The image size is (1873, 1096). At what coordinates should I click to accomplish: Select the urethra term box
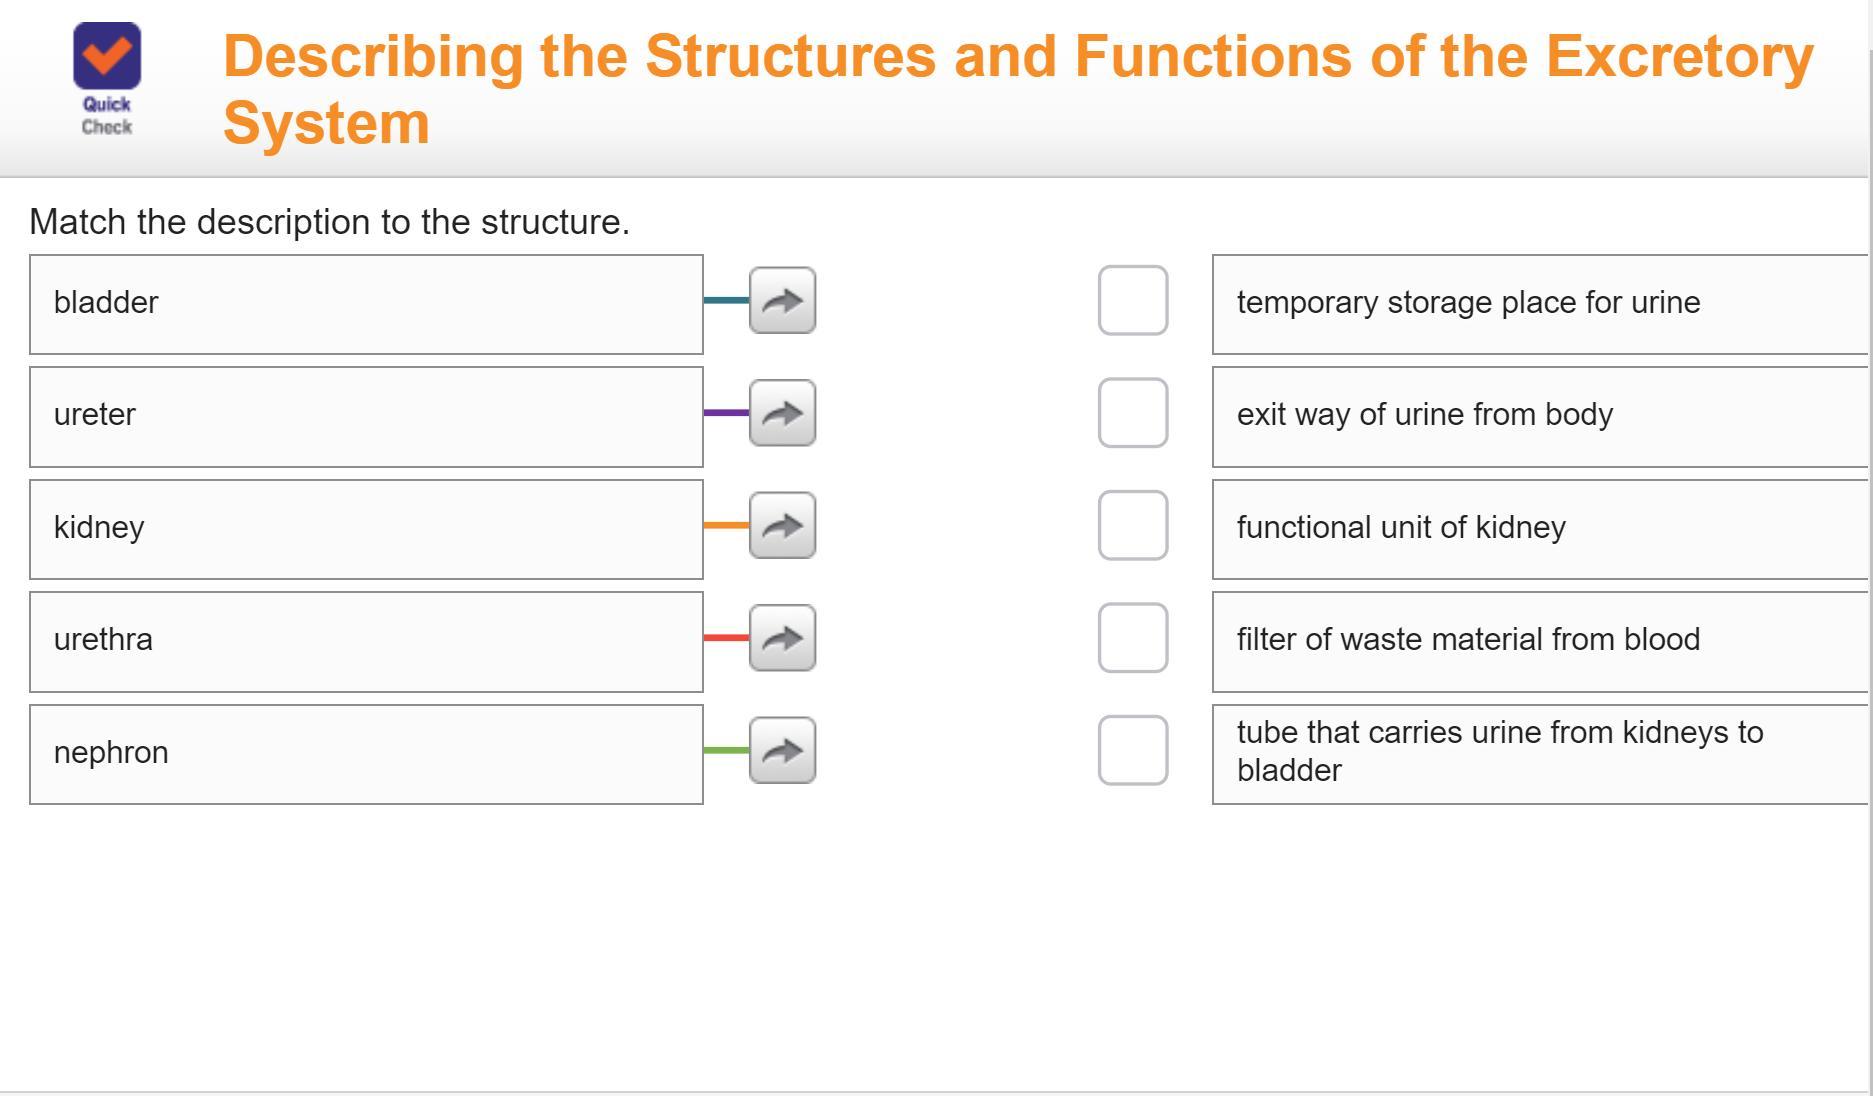366,642
